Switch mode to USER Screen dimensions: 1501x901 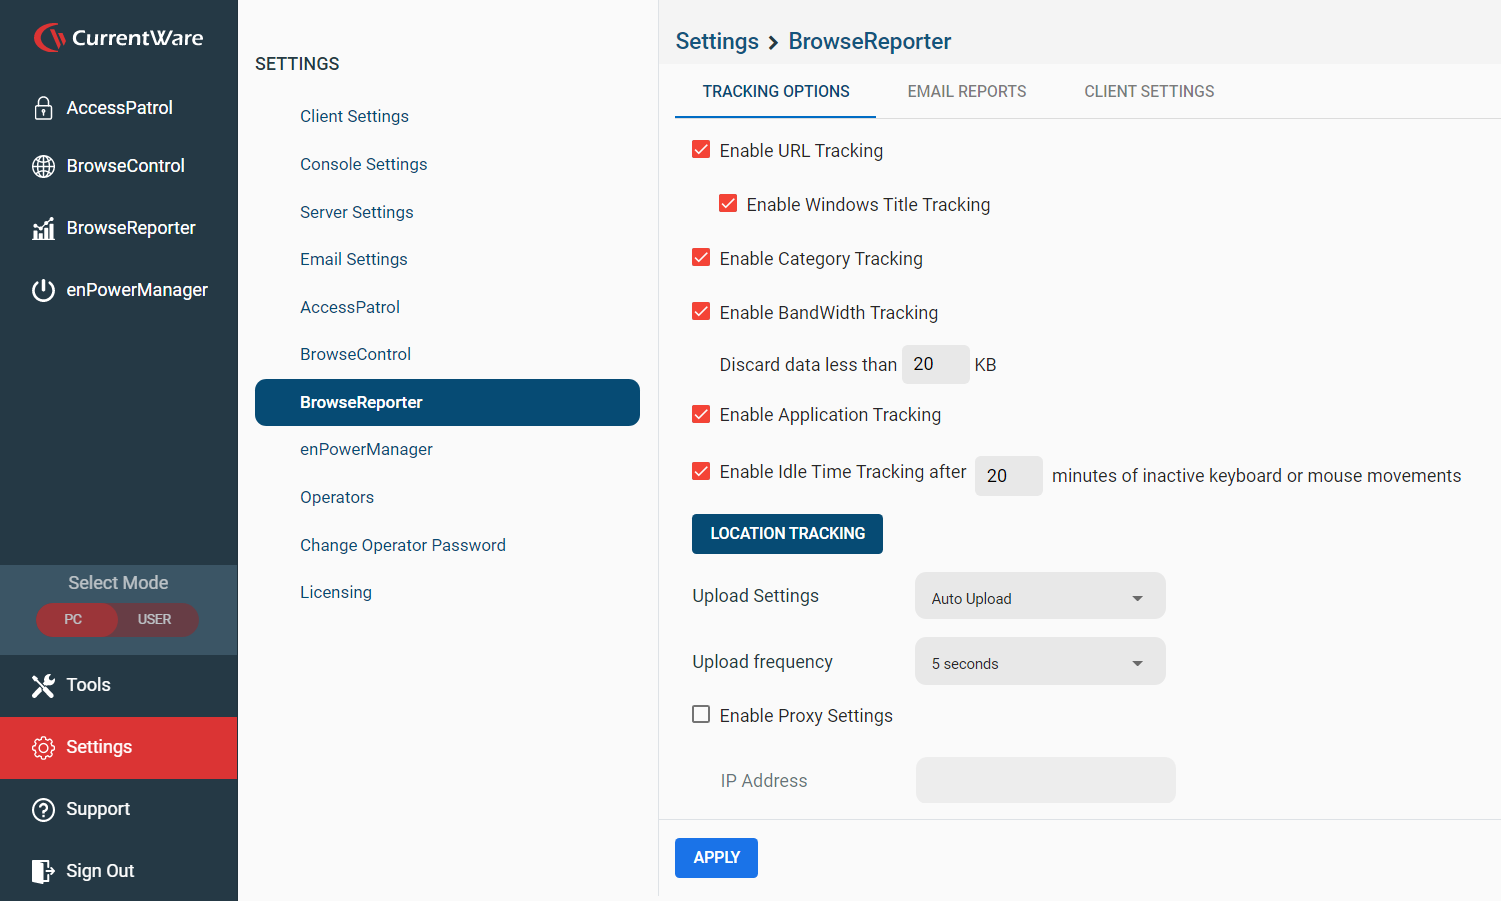[155, 620]
